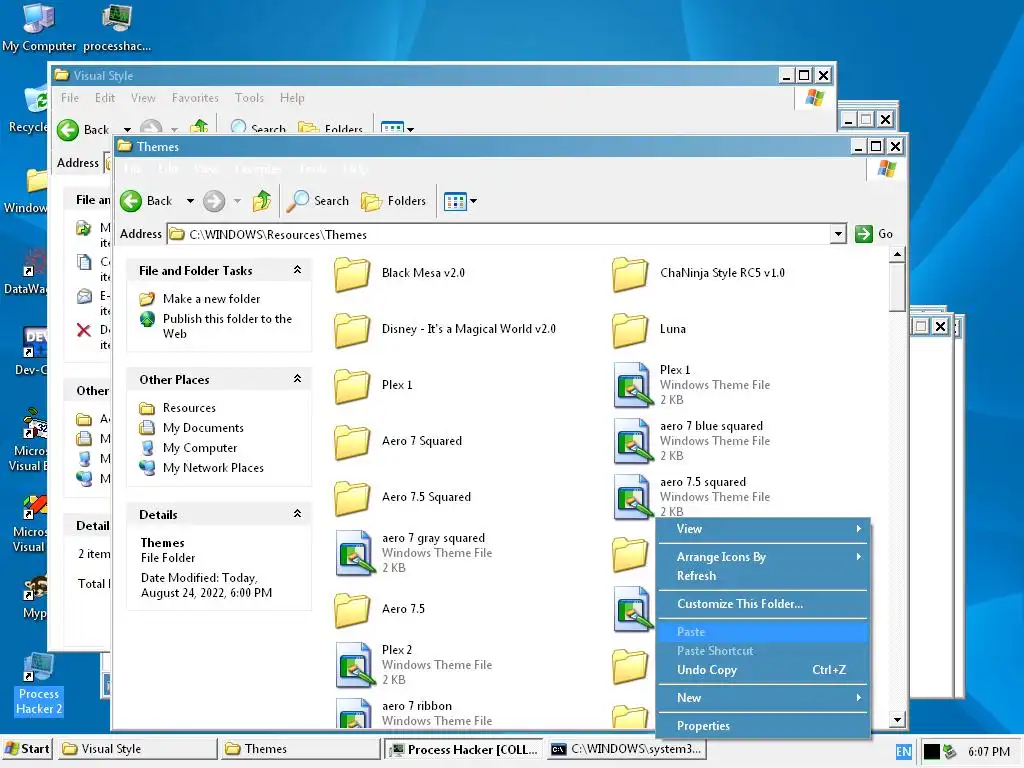Click the Go button beside the address bar
1024x768 pixels.
[874, 234]
